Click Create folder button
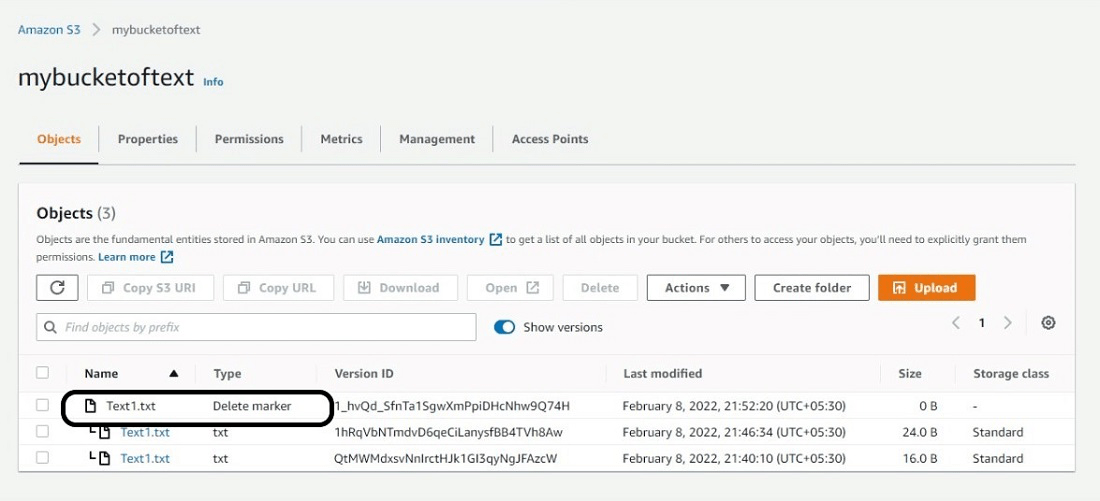Viewport: 1100px width, 501px height. pyautogui.click(x=812, y=288)
